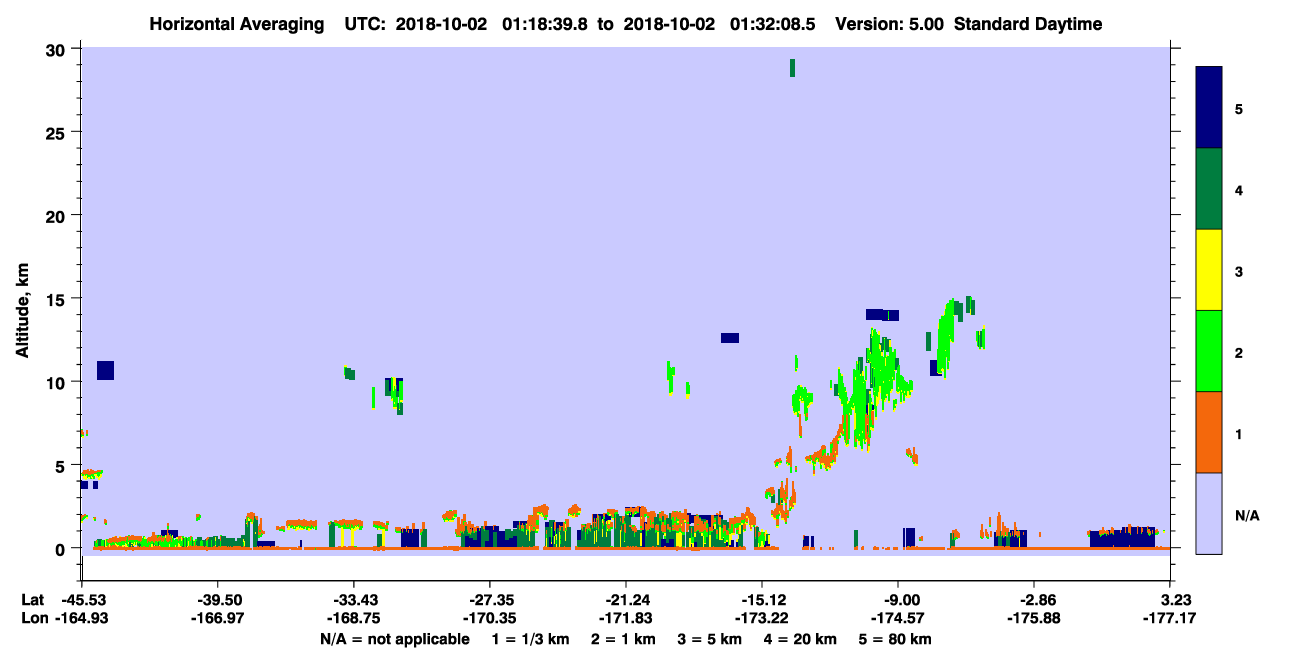Screen dimensions: 1300x667
Task: Click the dark blue block near 12.5 km altitude
Action: [730, 338]
